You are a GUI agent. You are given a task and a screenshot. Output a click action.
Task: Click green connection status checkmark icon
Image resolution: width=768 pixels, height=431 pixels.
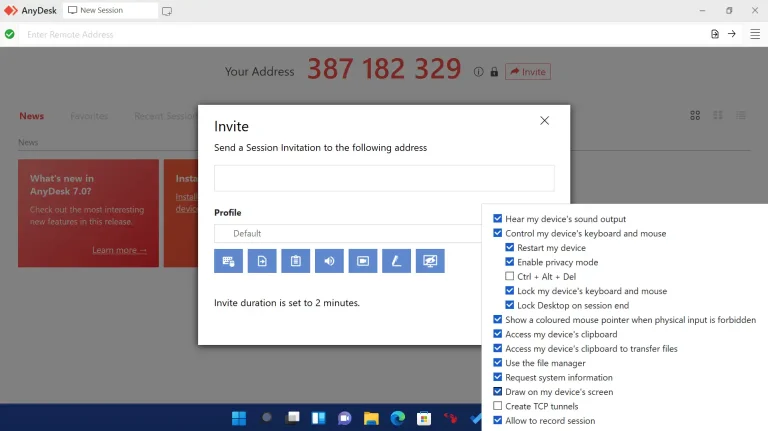pyautogui.click(x=9, y=34)
